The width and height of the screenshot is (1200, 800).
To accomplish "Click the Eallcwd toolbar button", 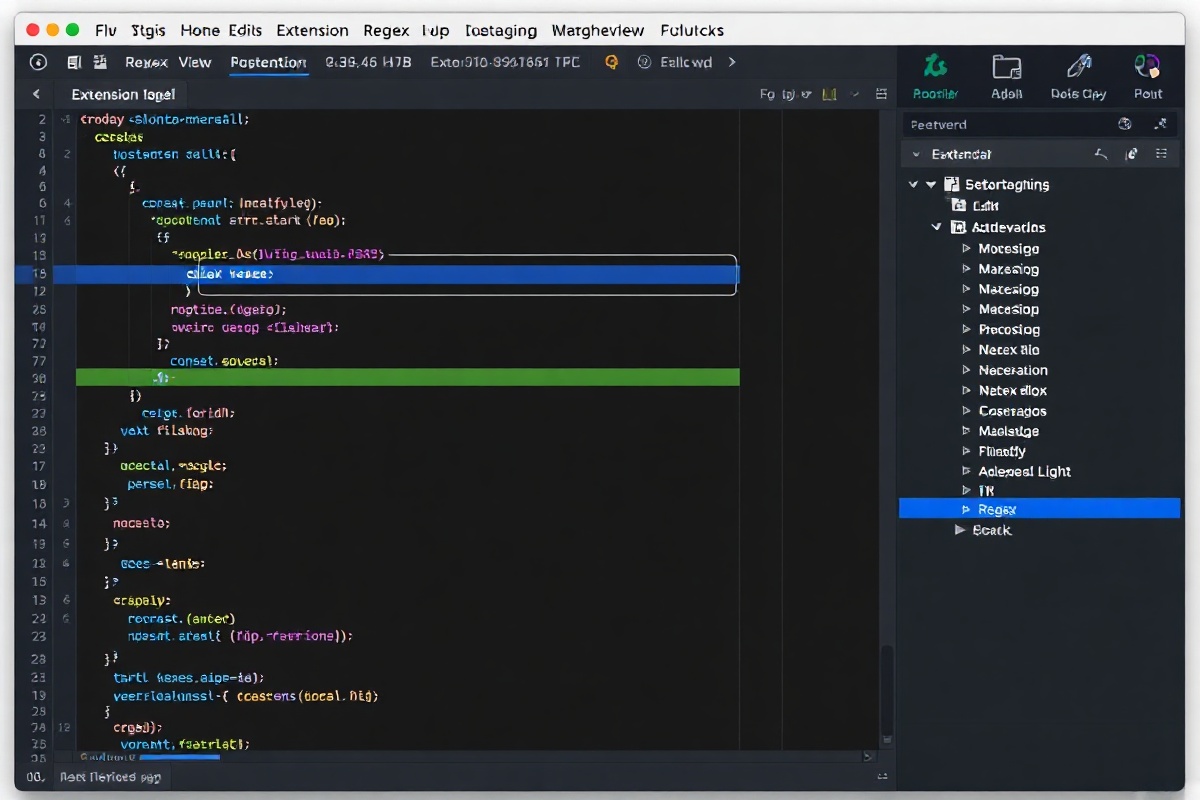I will [686, 62].
